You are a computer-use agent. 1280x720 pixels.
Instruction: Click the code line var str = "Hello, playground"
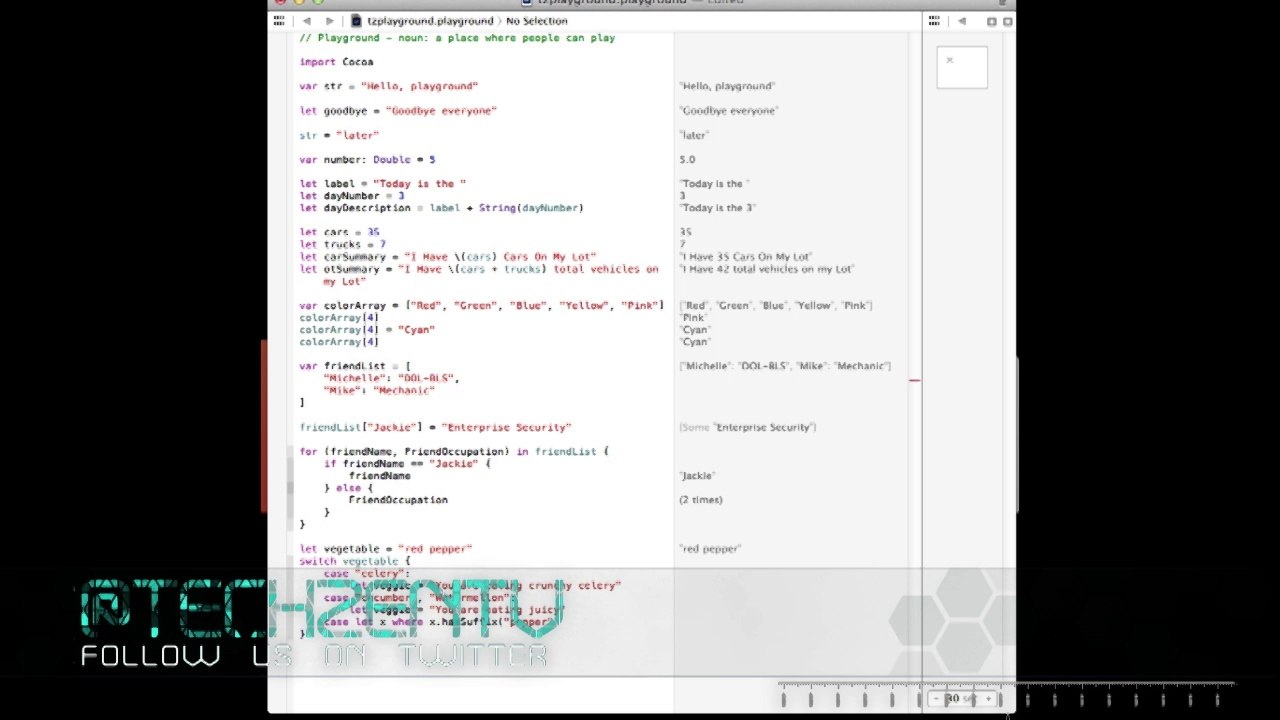point(388,86)
